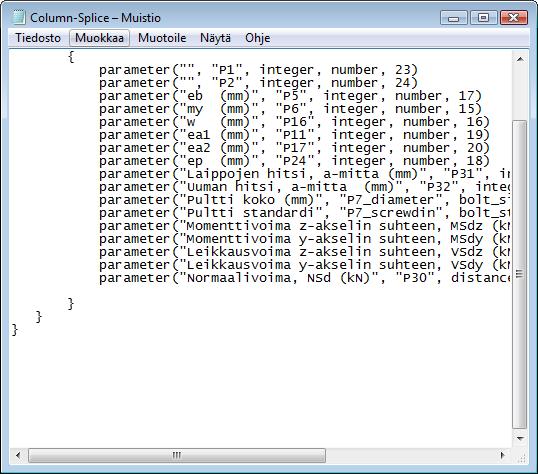The height and width of the screenshot is (474, 538).
Task: Click the "Momenttivoima y-akselin" MSdy line
Action: (x=305, y=239)
